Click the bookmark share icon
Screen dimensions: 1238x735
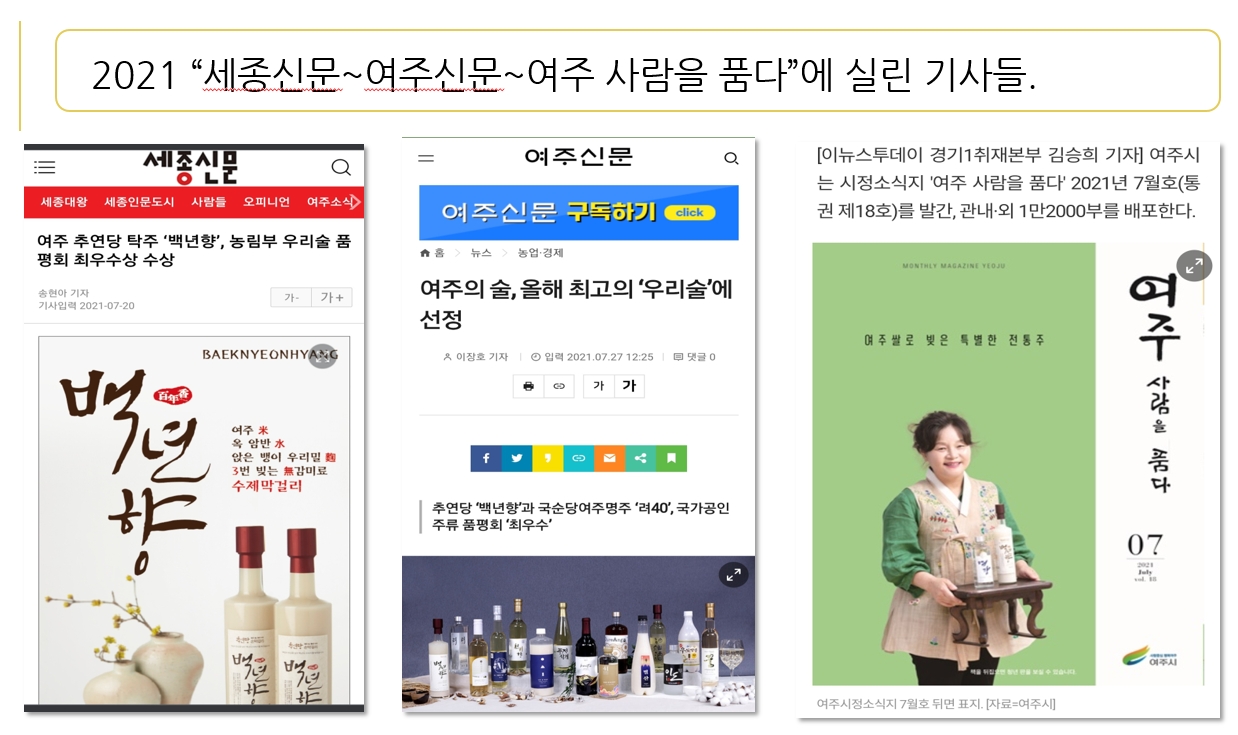coord(672,458)
